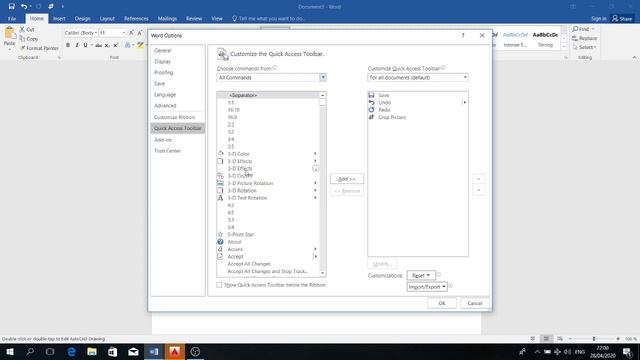
Task: Select Redo in the toolbar list
Action: pyautogui.click(x=418, y=110)
